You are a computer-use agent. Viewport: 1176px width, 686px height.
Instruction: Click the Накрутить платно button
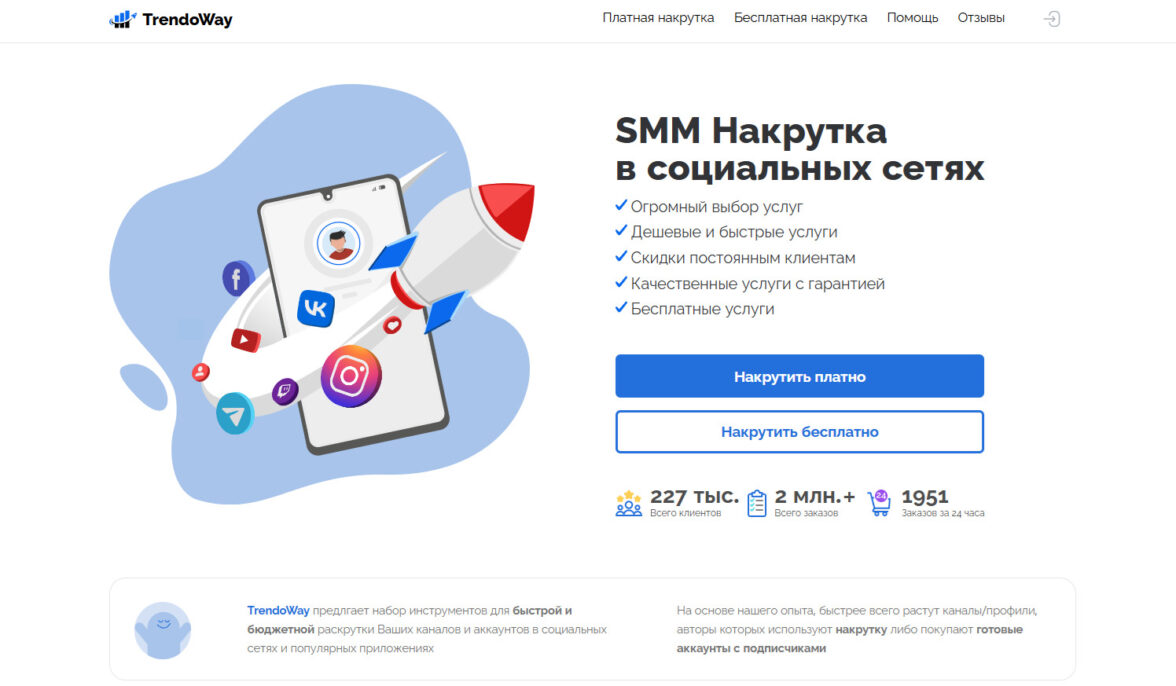pyautogui.click(x=800, y=376)
